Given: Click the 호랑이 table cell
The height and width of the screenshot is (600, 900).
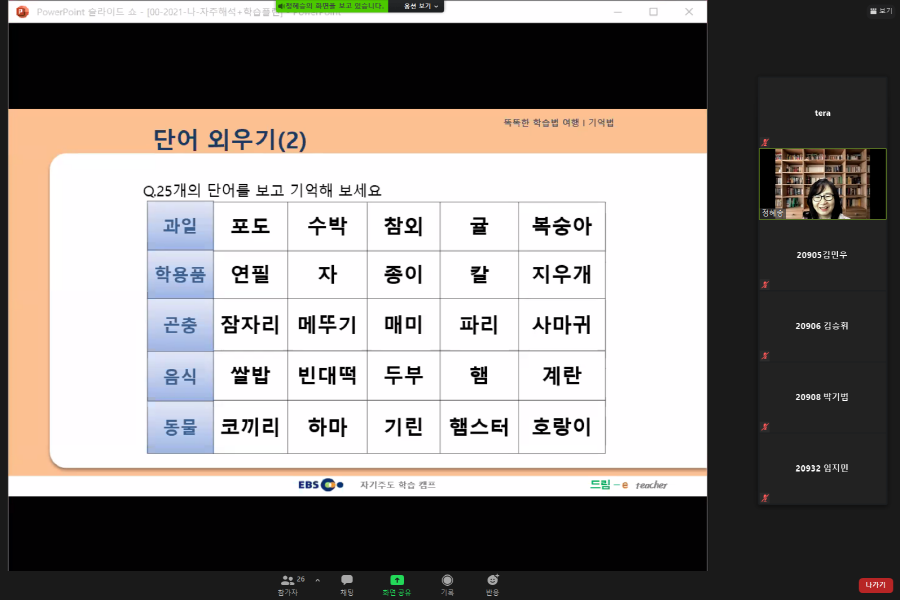Looking at the screenshot, I should coord(562,427).
